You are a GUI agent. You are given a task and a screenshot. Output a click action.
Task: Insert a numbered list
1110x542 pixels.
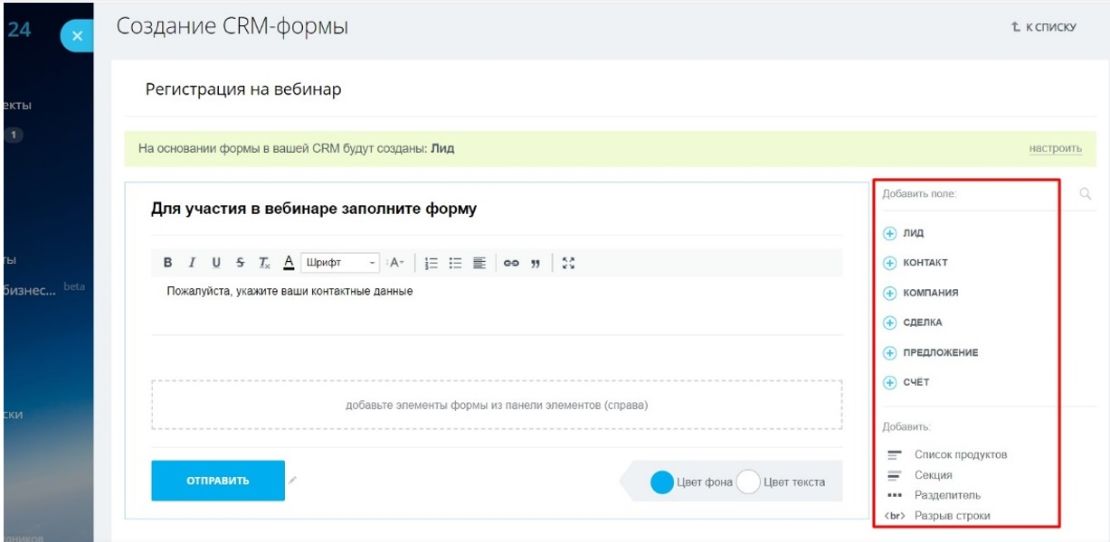(431, 263)
